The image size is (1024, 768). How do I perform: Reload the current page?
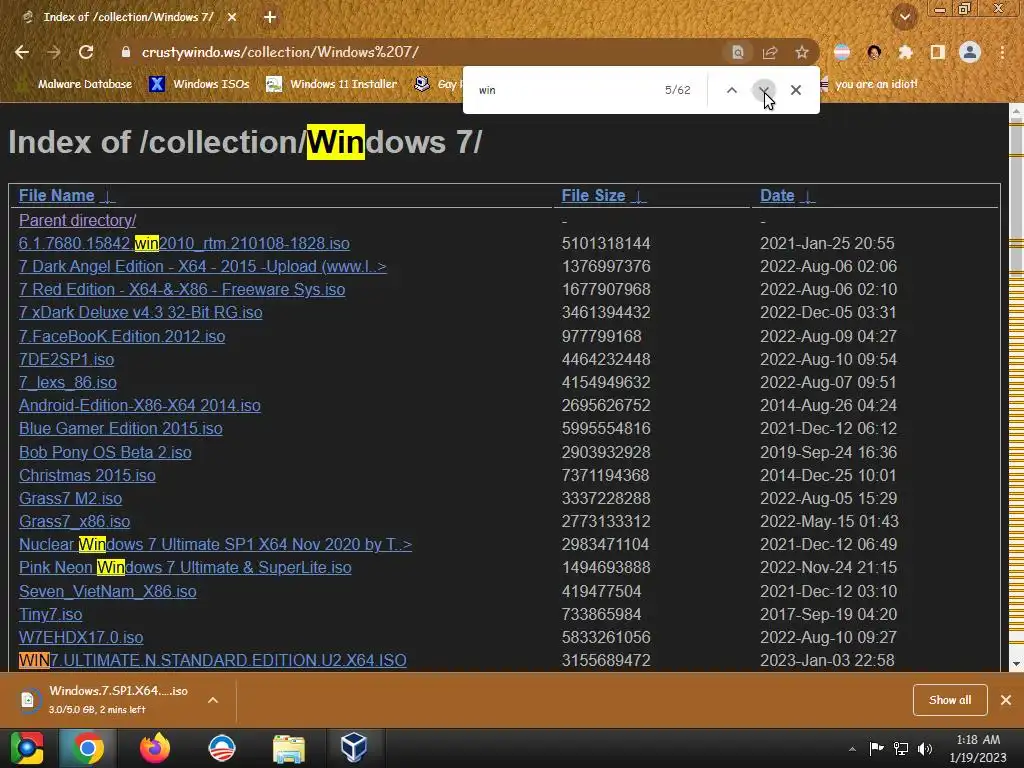coord(86,52)
